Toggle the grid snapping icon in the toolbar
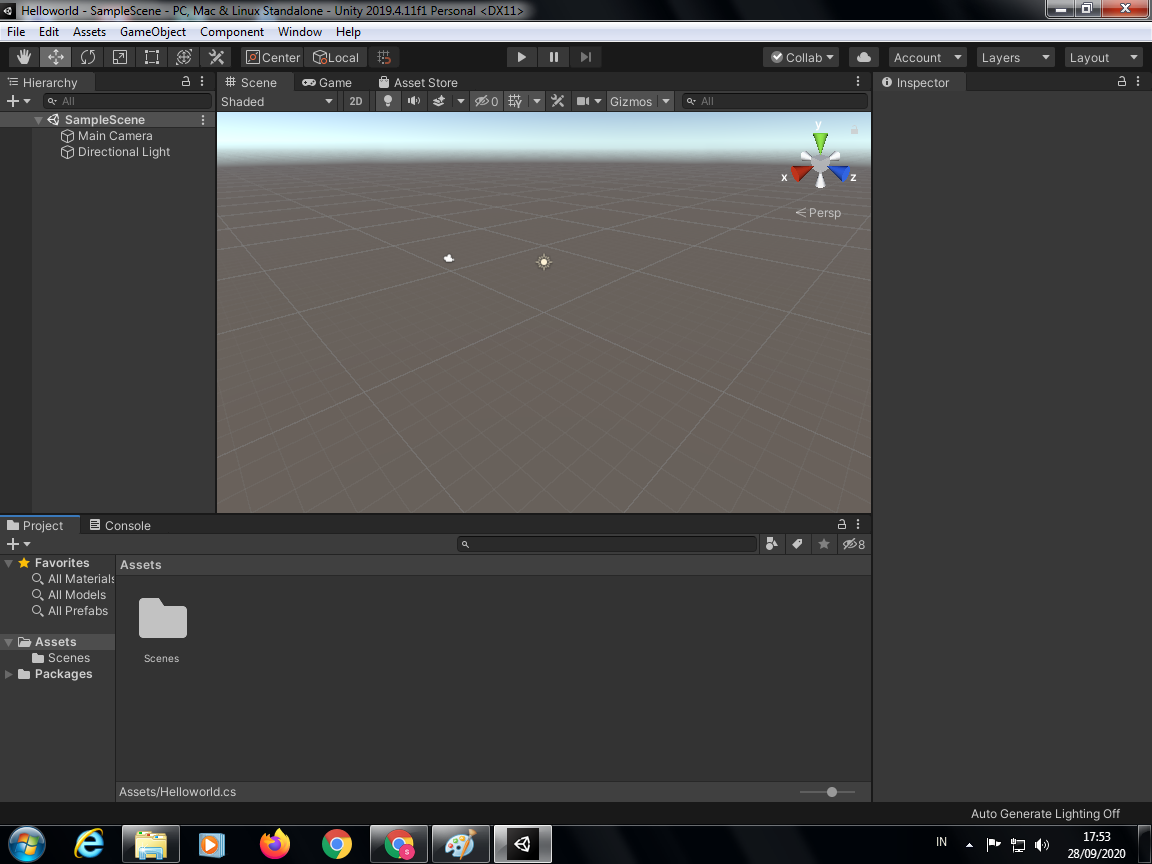 384,57
